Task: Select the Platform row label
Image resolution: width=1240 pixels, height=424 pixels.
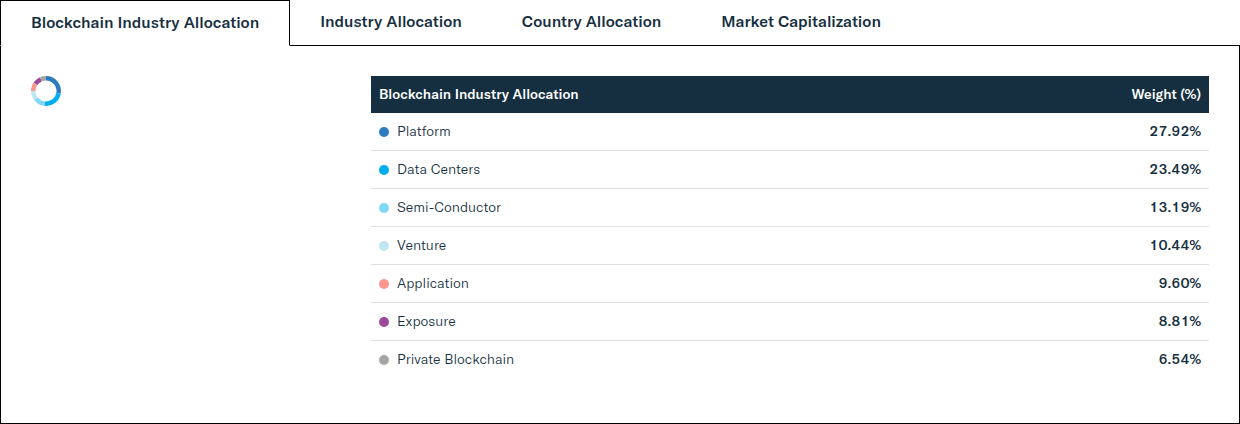Action: pyautogui.click(x=424, y=131)
